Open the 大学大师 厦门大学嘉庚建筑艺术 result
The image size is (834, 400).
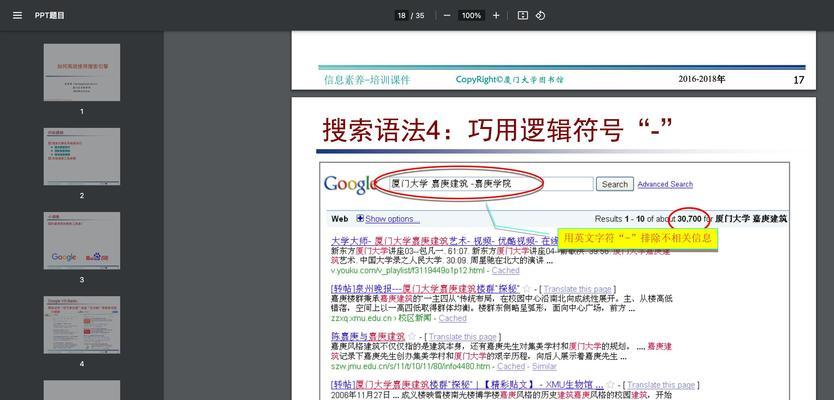point(445,240)
